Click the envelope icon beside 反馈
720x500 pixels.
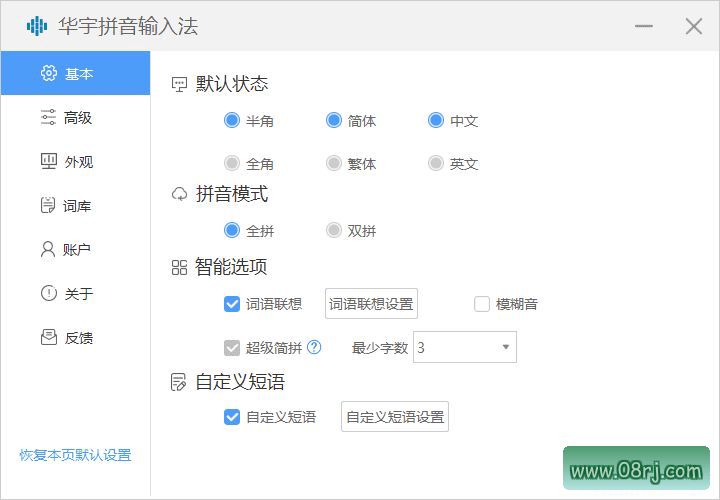[48, 338]
